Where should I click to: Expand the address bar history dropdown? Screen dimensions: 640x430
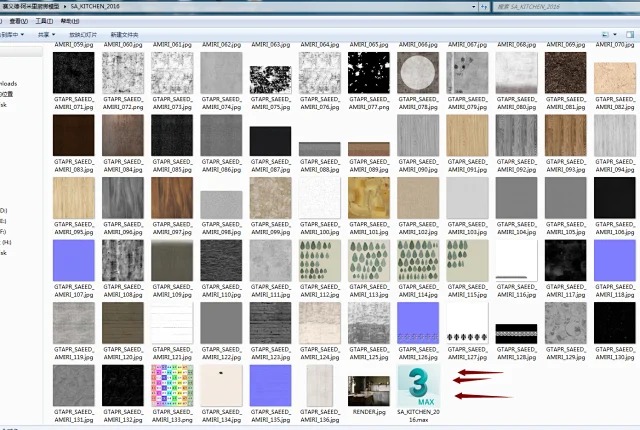point(474,6)
